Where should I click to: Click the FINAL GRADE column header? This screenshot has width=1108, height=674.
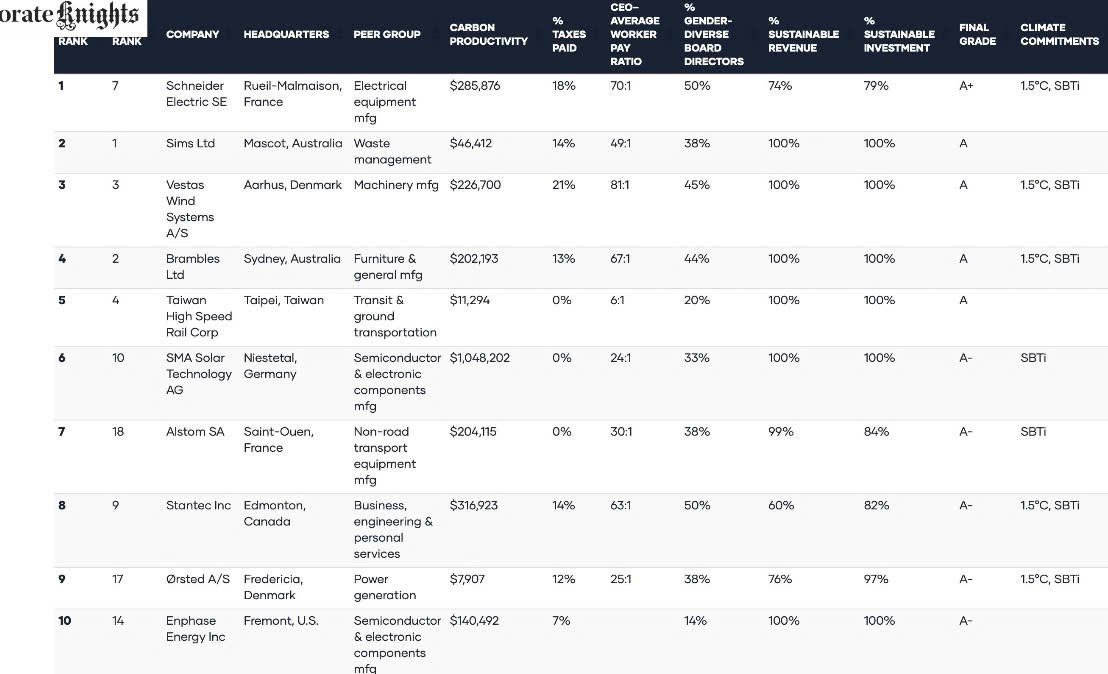click(977, 34)
